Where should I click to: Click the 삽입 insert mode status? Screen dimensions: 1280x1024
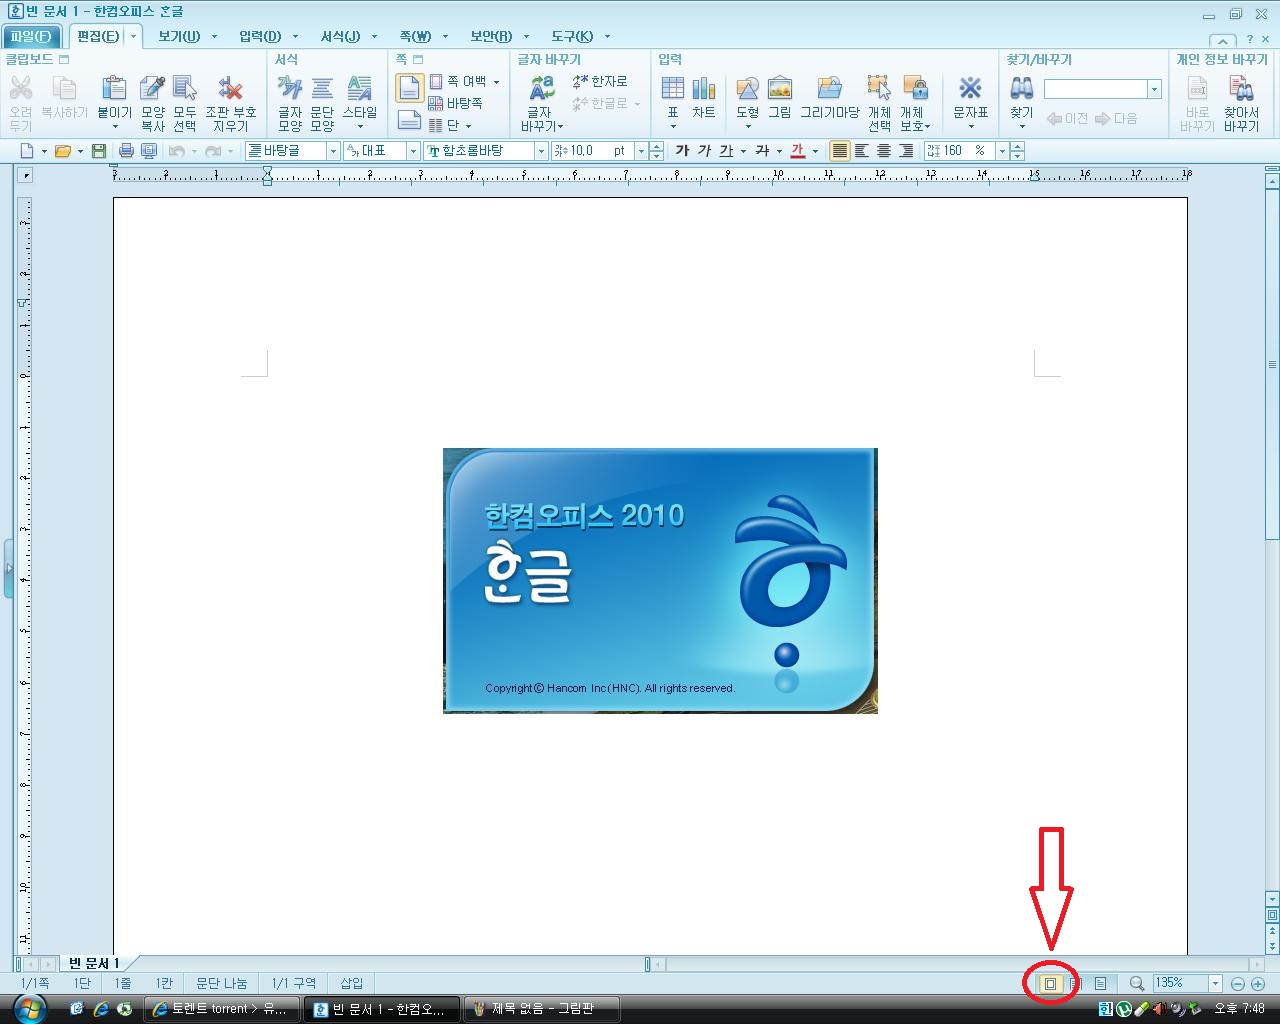point(352,984)
